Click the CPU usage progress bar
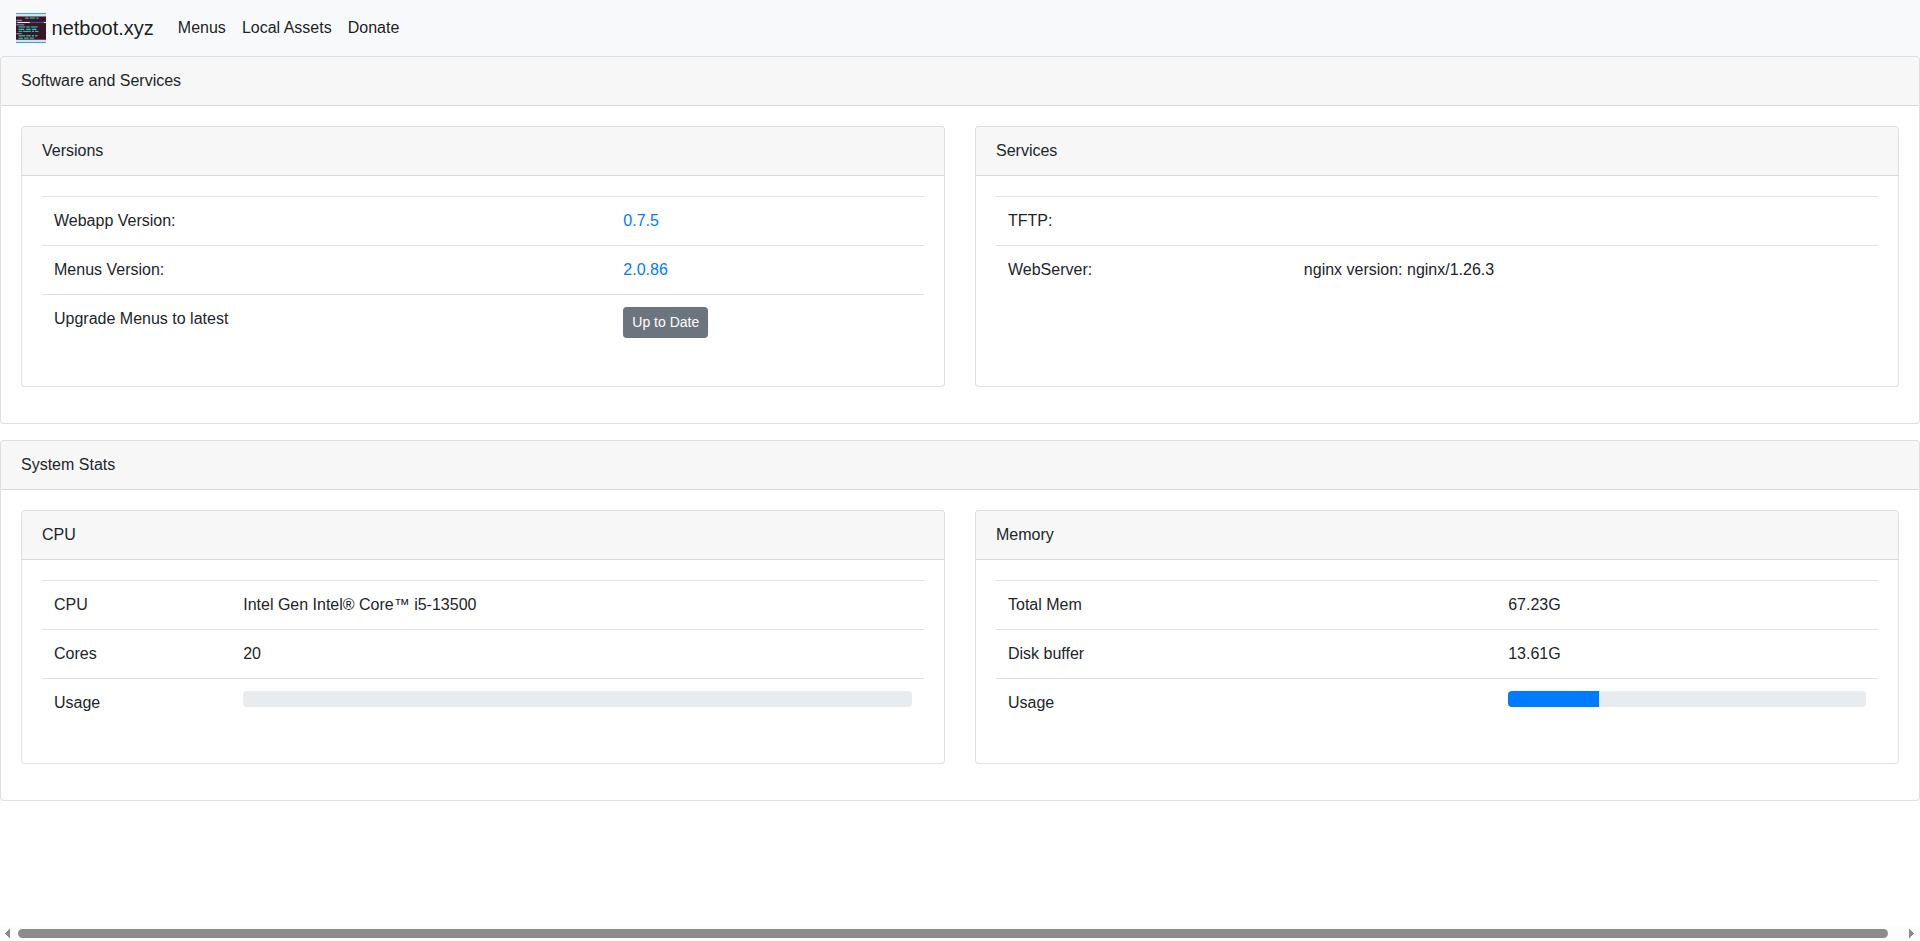This screenshot has height=941, width=1920. point(577,699)
